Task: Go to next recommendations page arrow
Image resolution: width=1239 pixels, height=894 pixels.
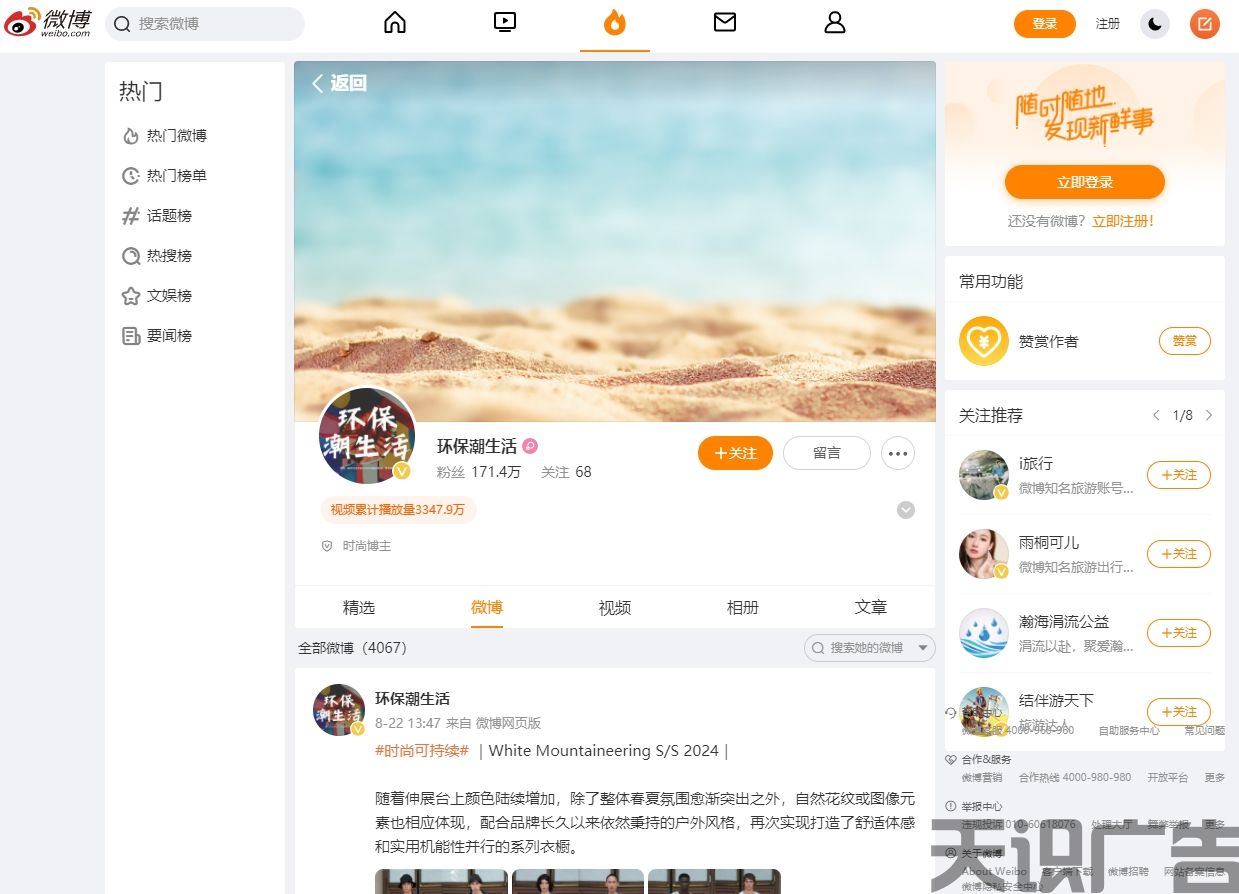Action: (x=1209, y=415)
